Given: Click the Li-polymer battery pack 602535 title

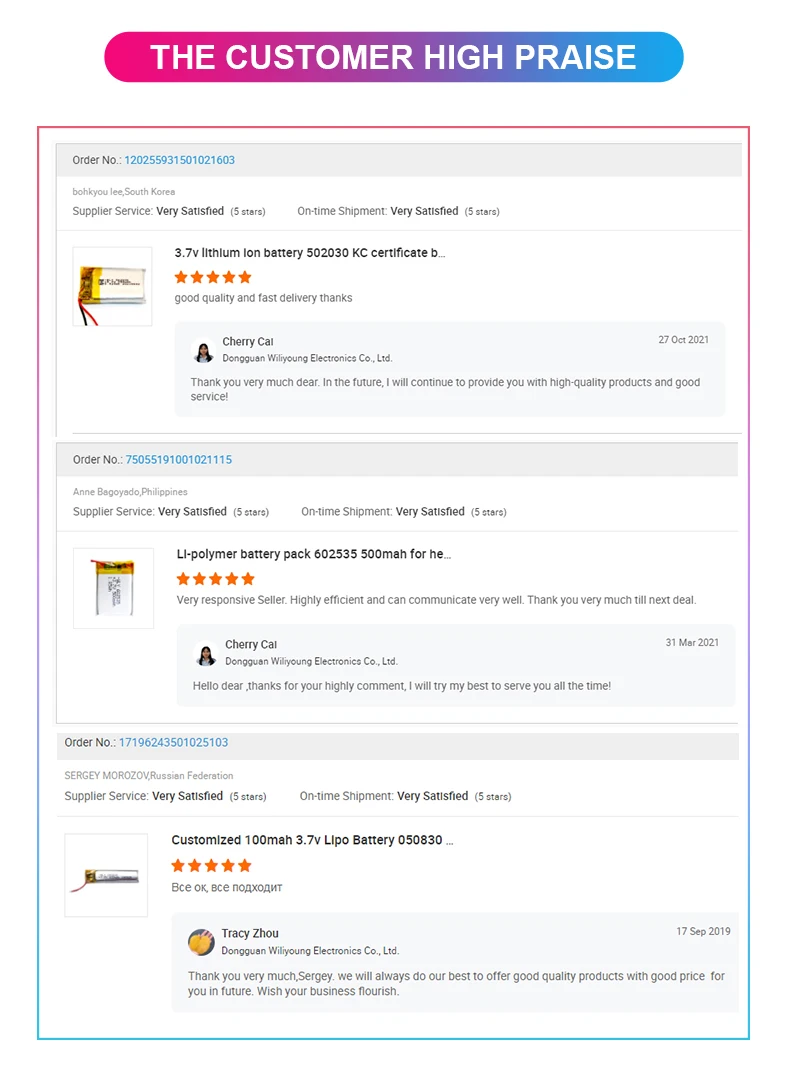Looking at the screenshot, I should pos(314,554).
